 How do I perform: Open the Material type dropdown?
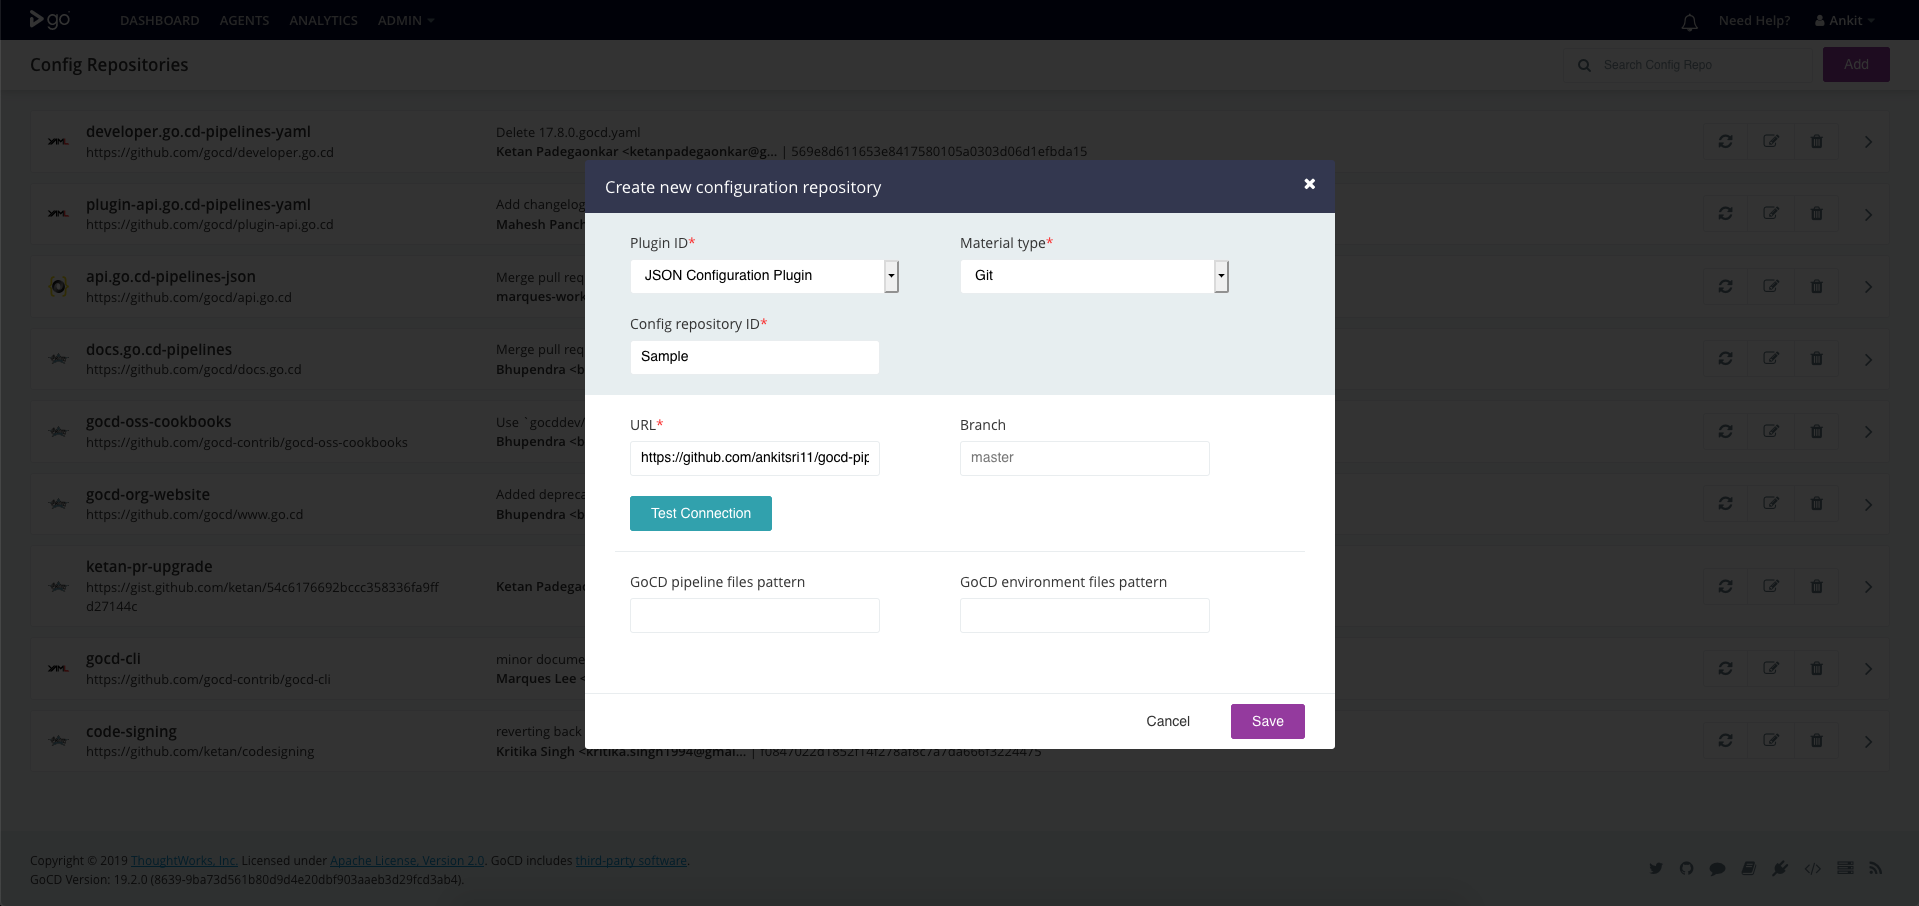pos(1093,276)
